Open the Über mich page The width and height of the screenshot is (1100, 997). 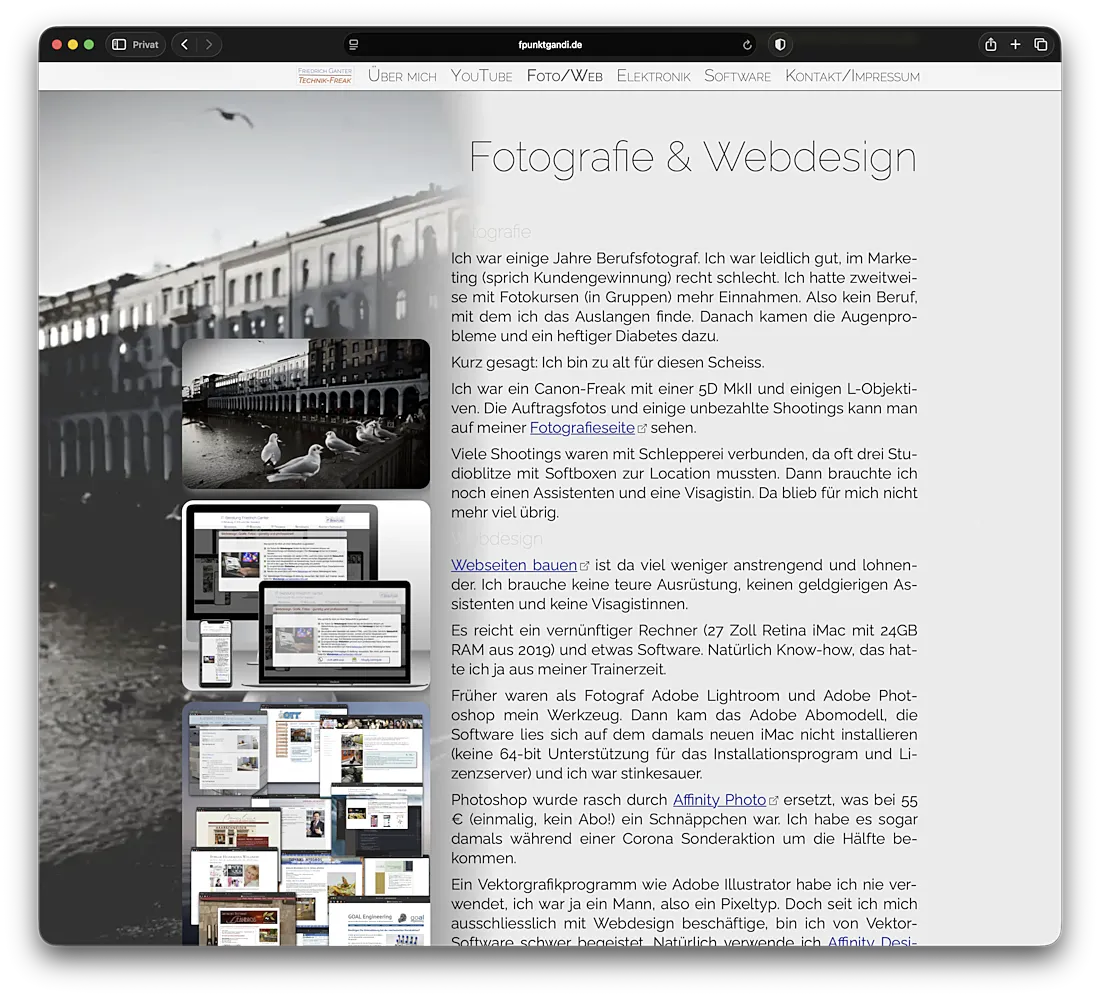[402, 76]
